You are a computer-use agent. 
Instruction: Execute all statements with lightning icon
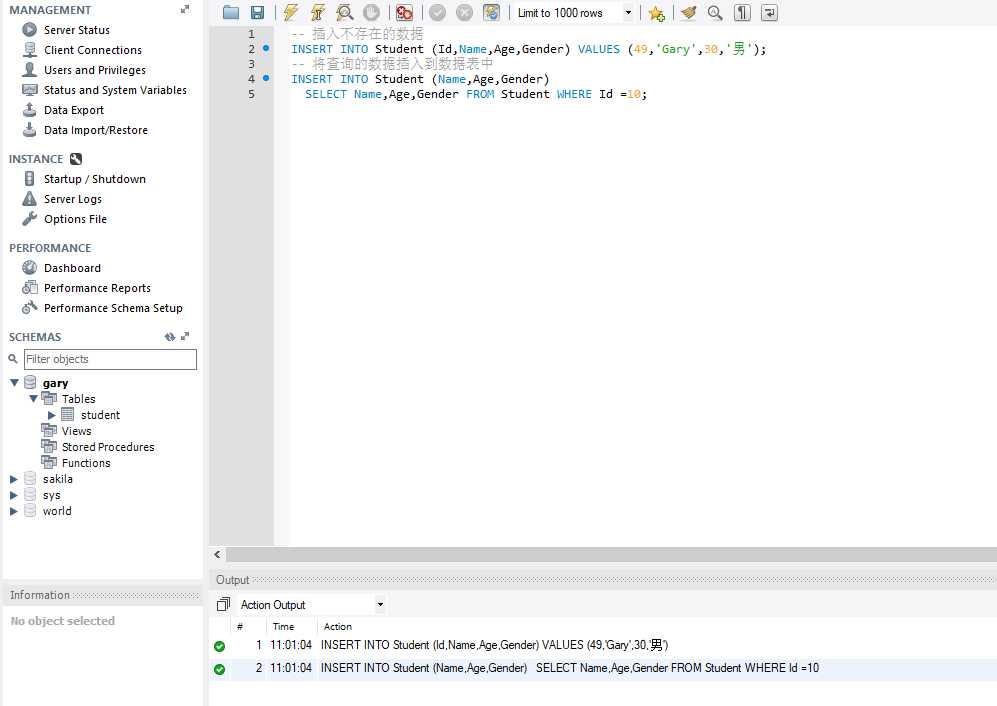291,13
